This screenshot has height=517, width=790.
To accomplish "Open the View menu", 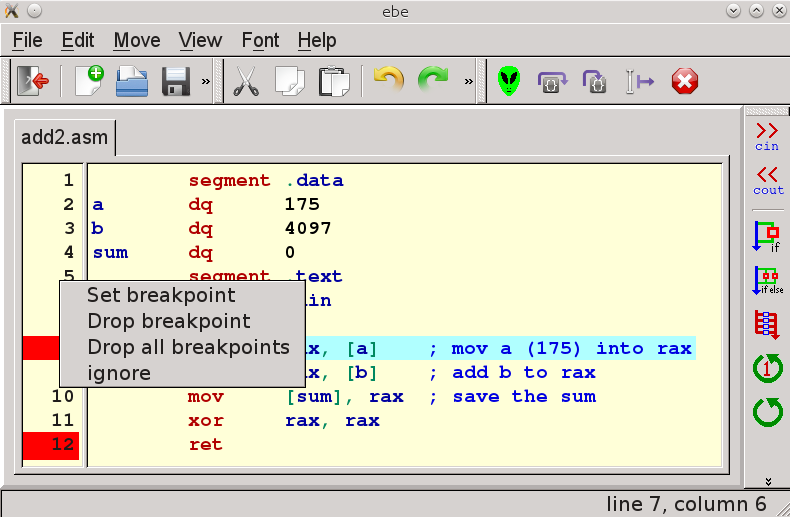I will 200,40.
